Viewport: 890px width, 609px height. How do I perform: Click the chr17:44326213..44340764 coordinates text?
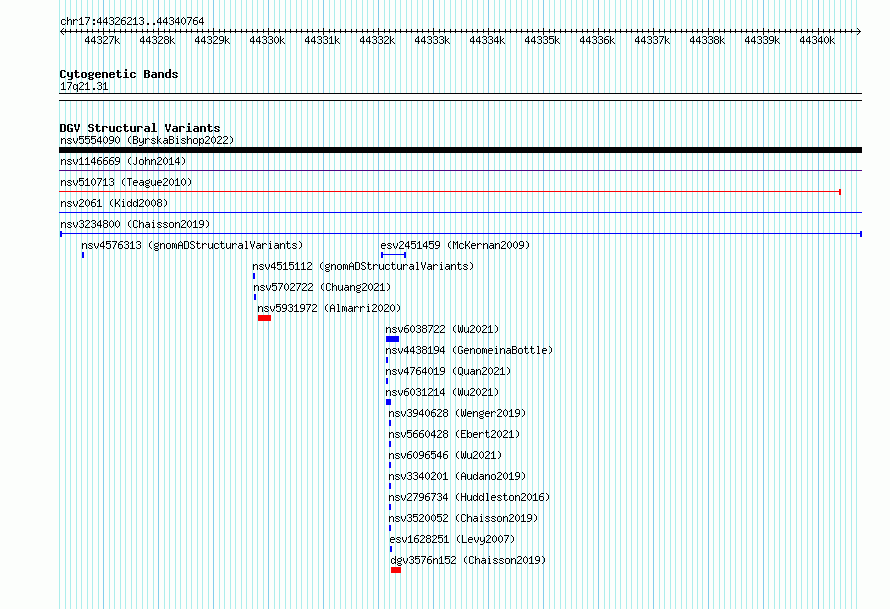click(132, 21)
